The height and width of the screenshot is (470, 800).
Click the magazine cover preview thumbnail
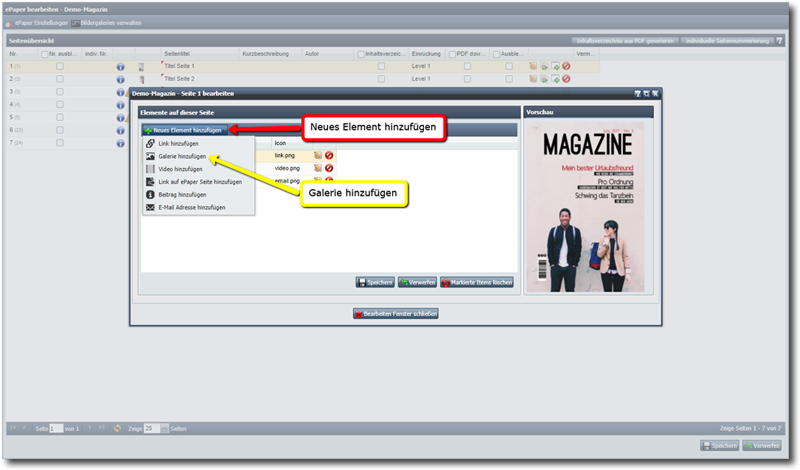(586, 208)
